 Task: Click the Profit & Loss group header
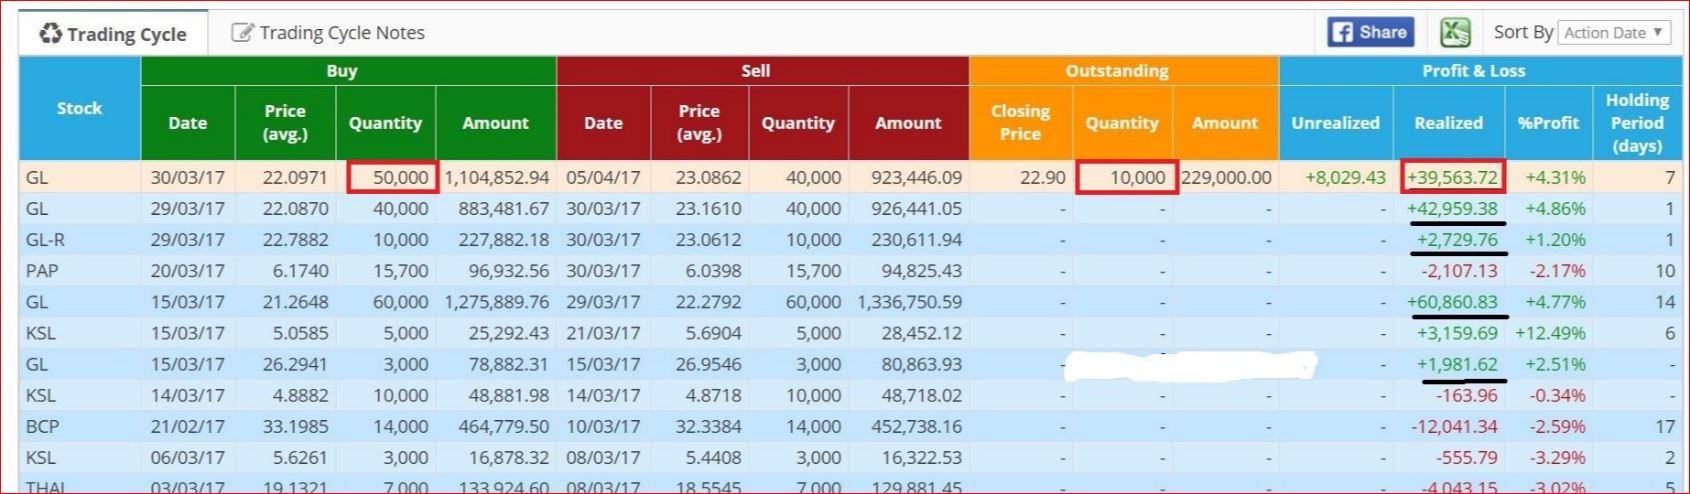tap(1481, 71)
